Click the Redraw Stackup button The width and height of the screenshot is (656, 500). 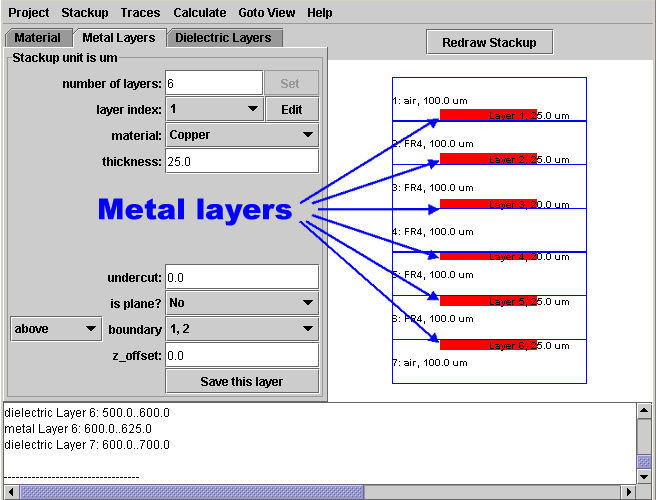[x=489, y=42]
